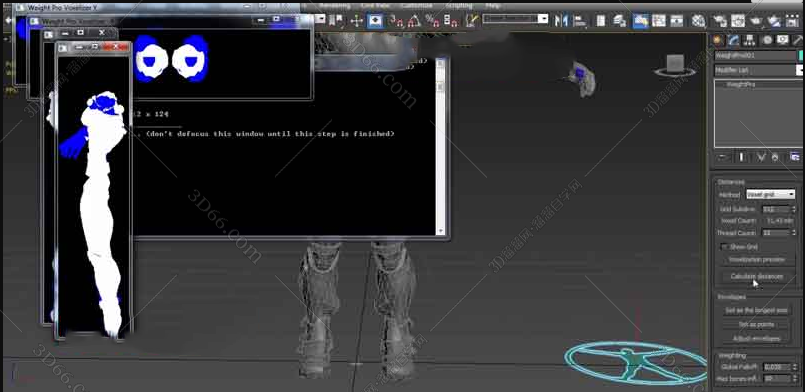Click the Adjust envelopes button
The height and width of the screenshot is (392, 805).
click(x=756, y=339)
